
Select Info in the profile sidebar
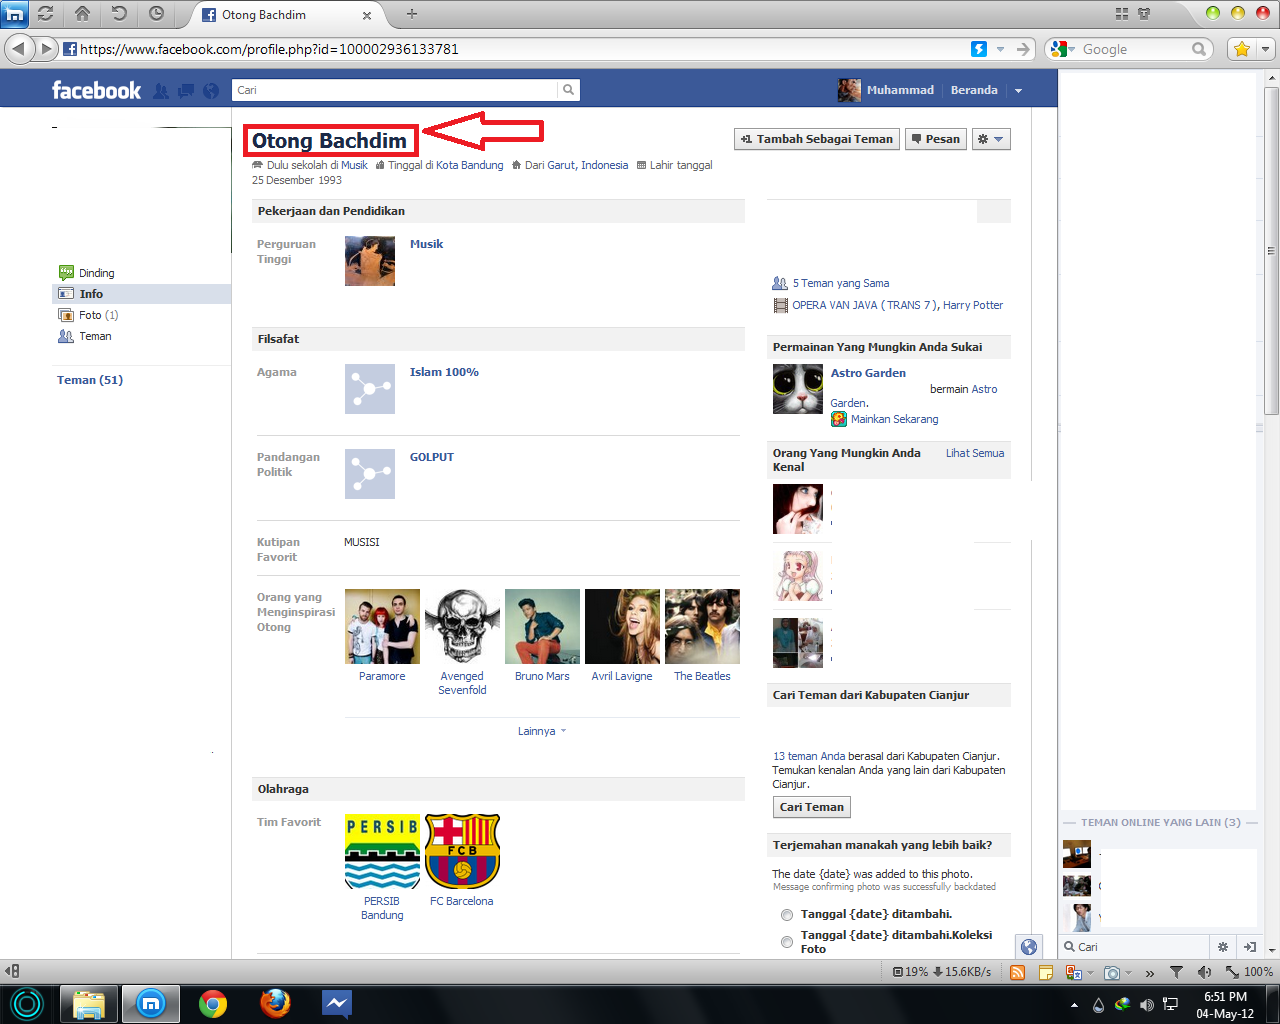(x=141, y=294)
